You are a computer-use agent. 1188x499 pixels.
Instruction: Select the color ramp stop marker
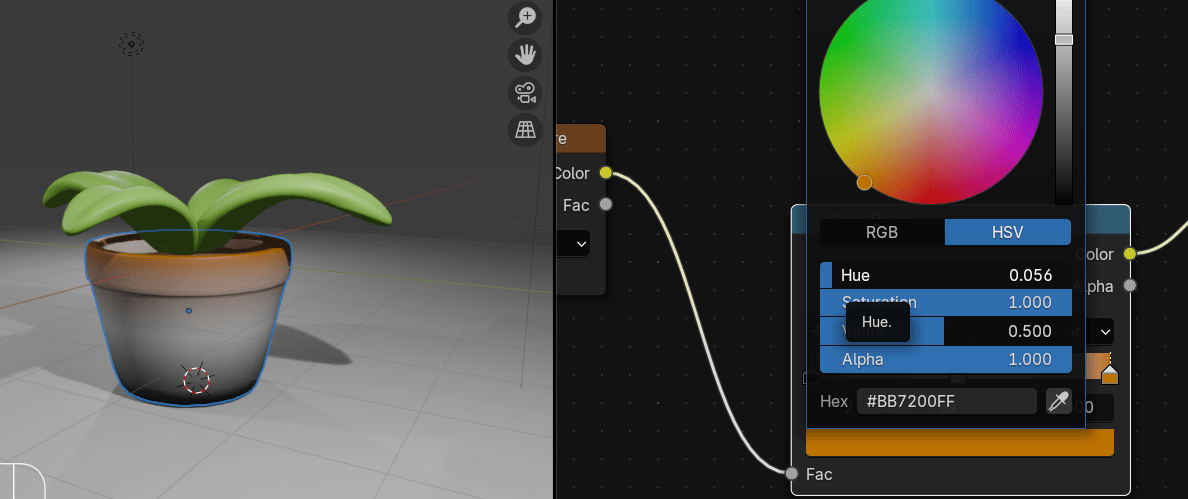(x=1109, y=375)
